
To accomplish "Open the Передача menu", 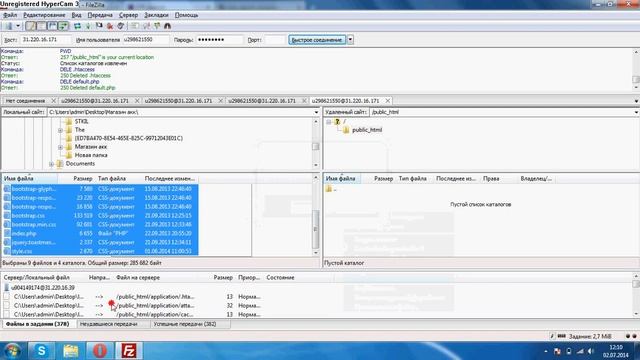I will point(100,15).
